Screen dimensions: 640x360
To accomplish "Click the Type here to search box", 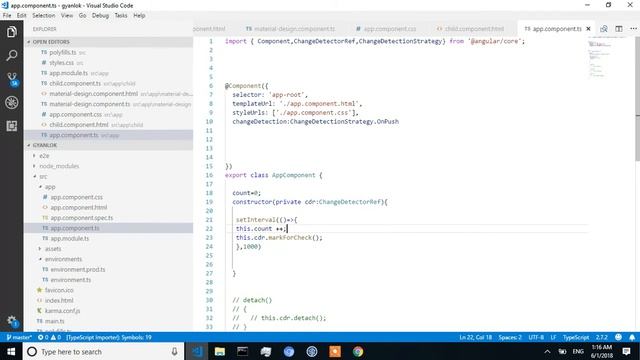I will coord(104,351).
